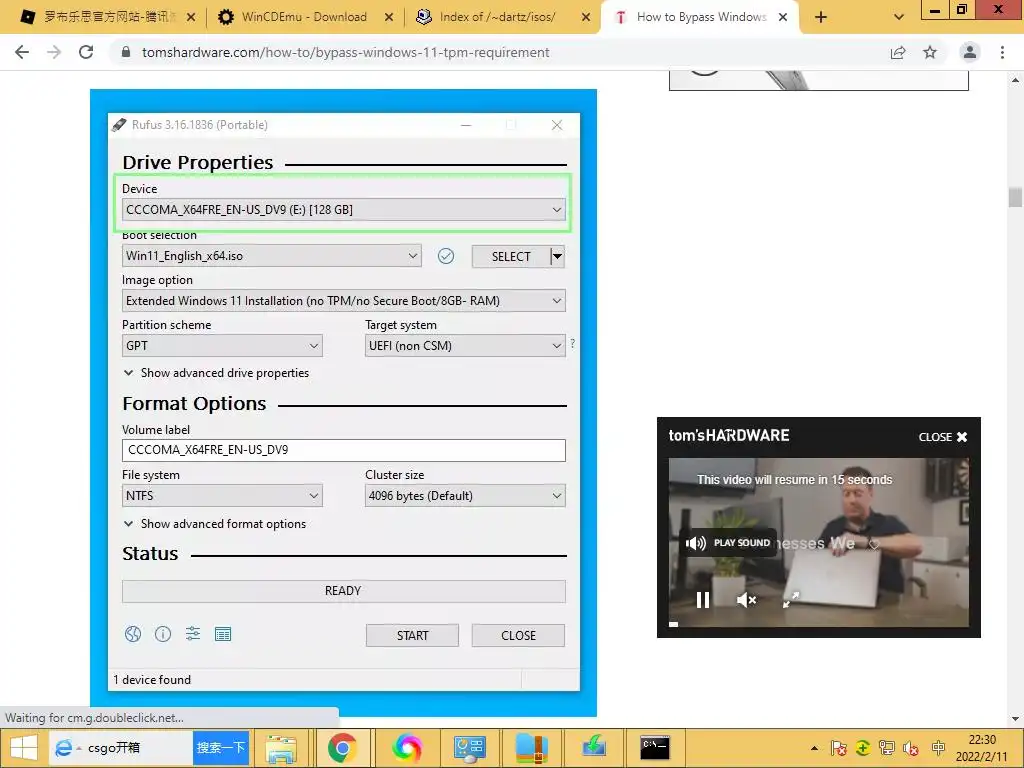Expand Show advanced format options

coord(215,524)
